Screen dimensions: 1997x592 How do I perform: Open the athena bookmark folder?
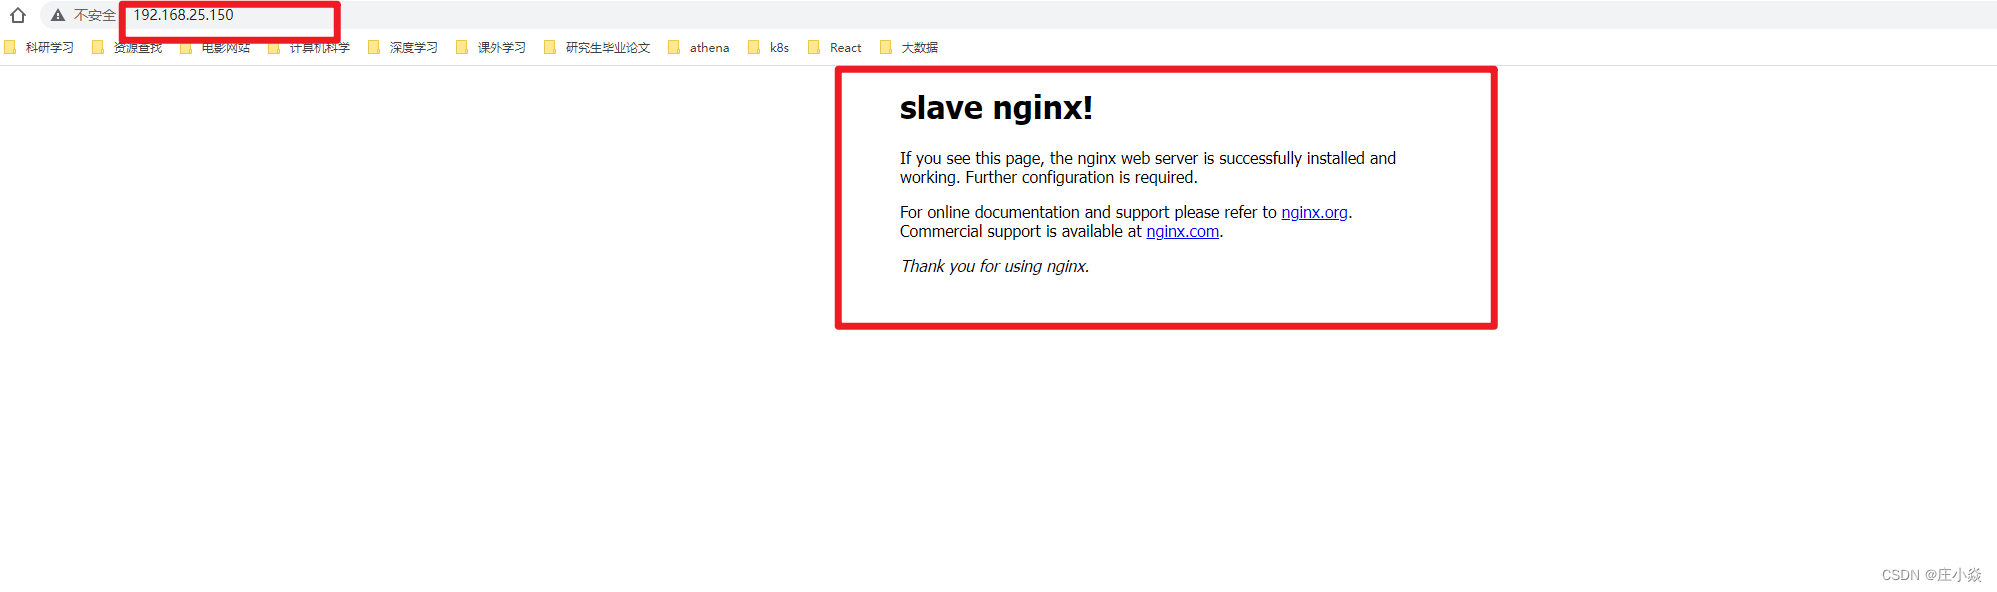pos(699,47)
